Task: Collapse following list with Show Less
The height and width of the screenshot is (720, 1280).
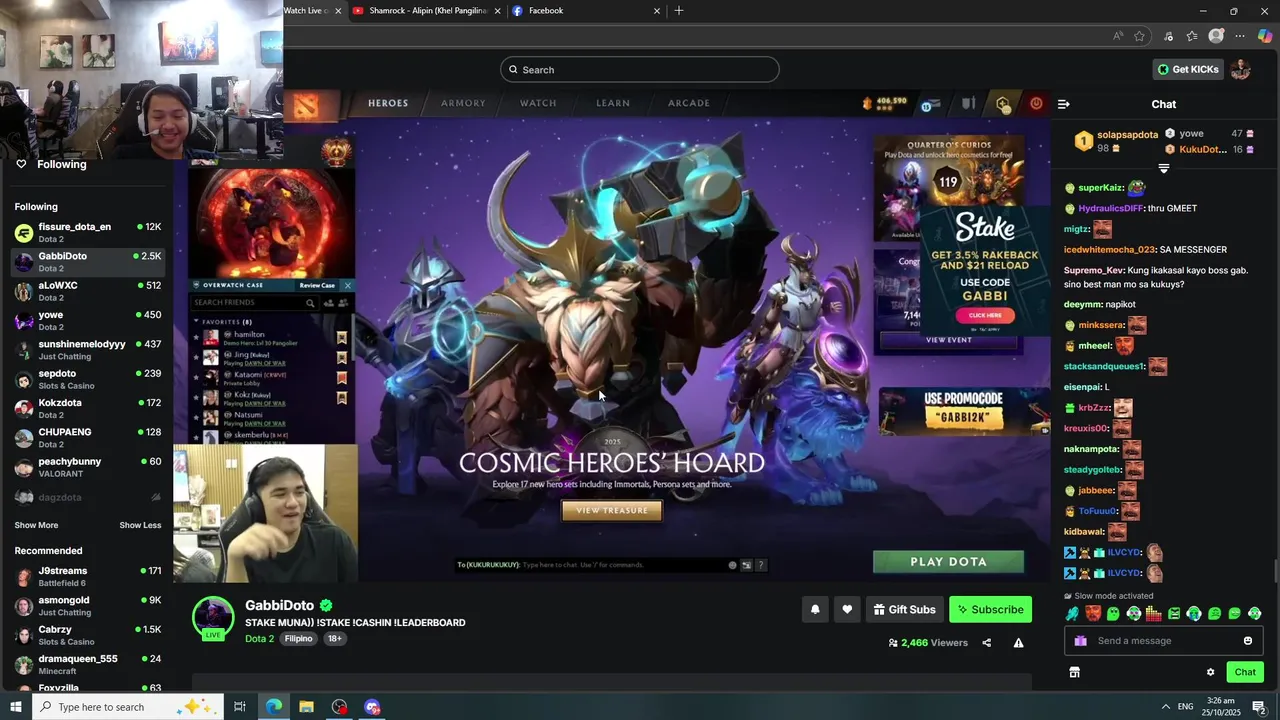Action: click(140, 525)
